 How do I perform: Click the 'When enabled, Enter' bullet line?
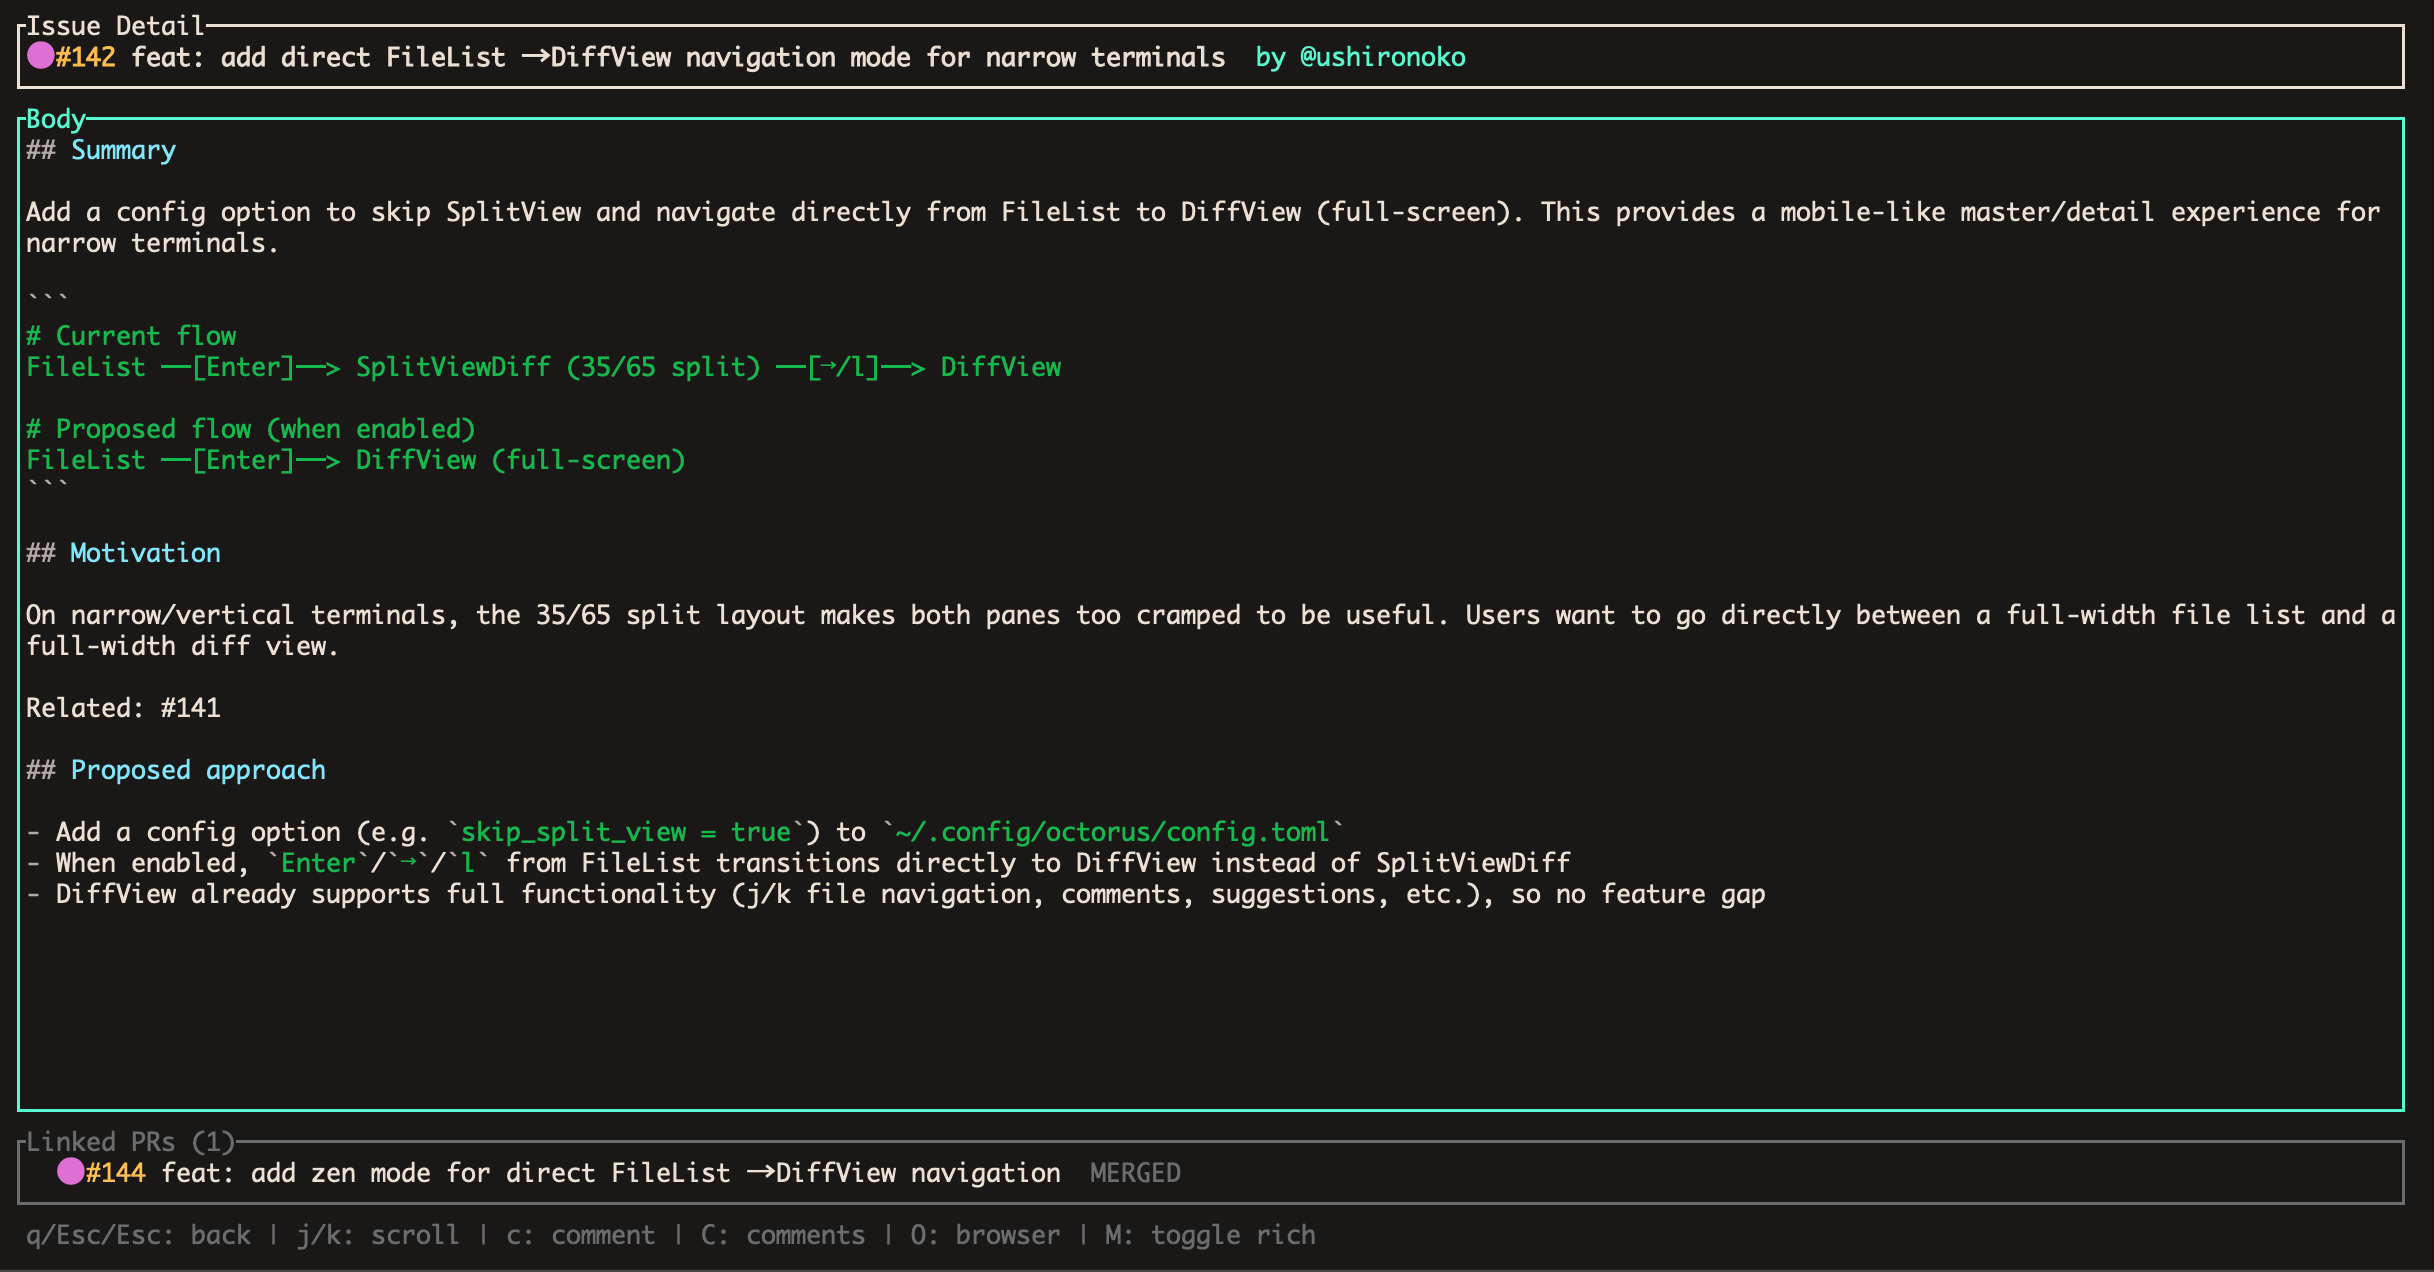point(798,863)
